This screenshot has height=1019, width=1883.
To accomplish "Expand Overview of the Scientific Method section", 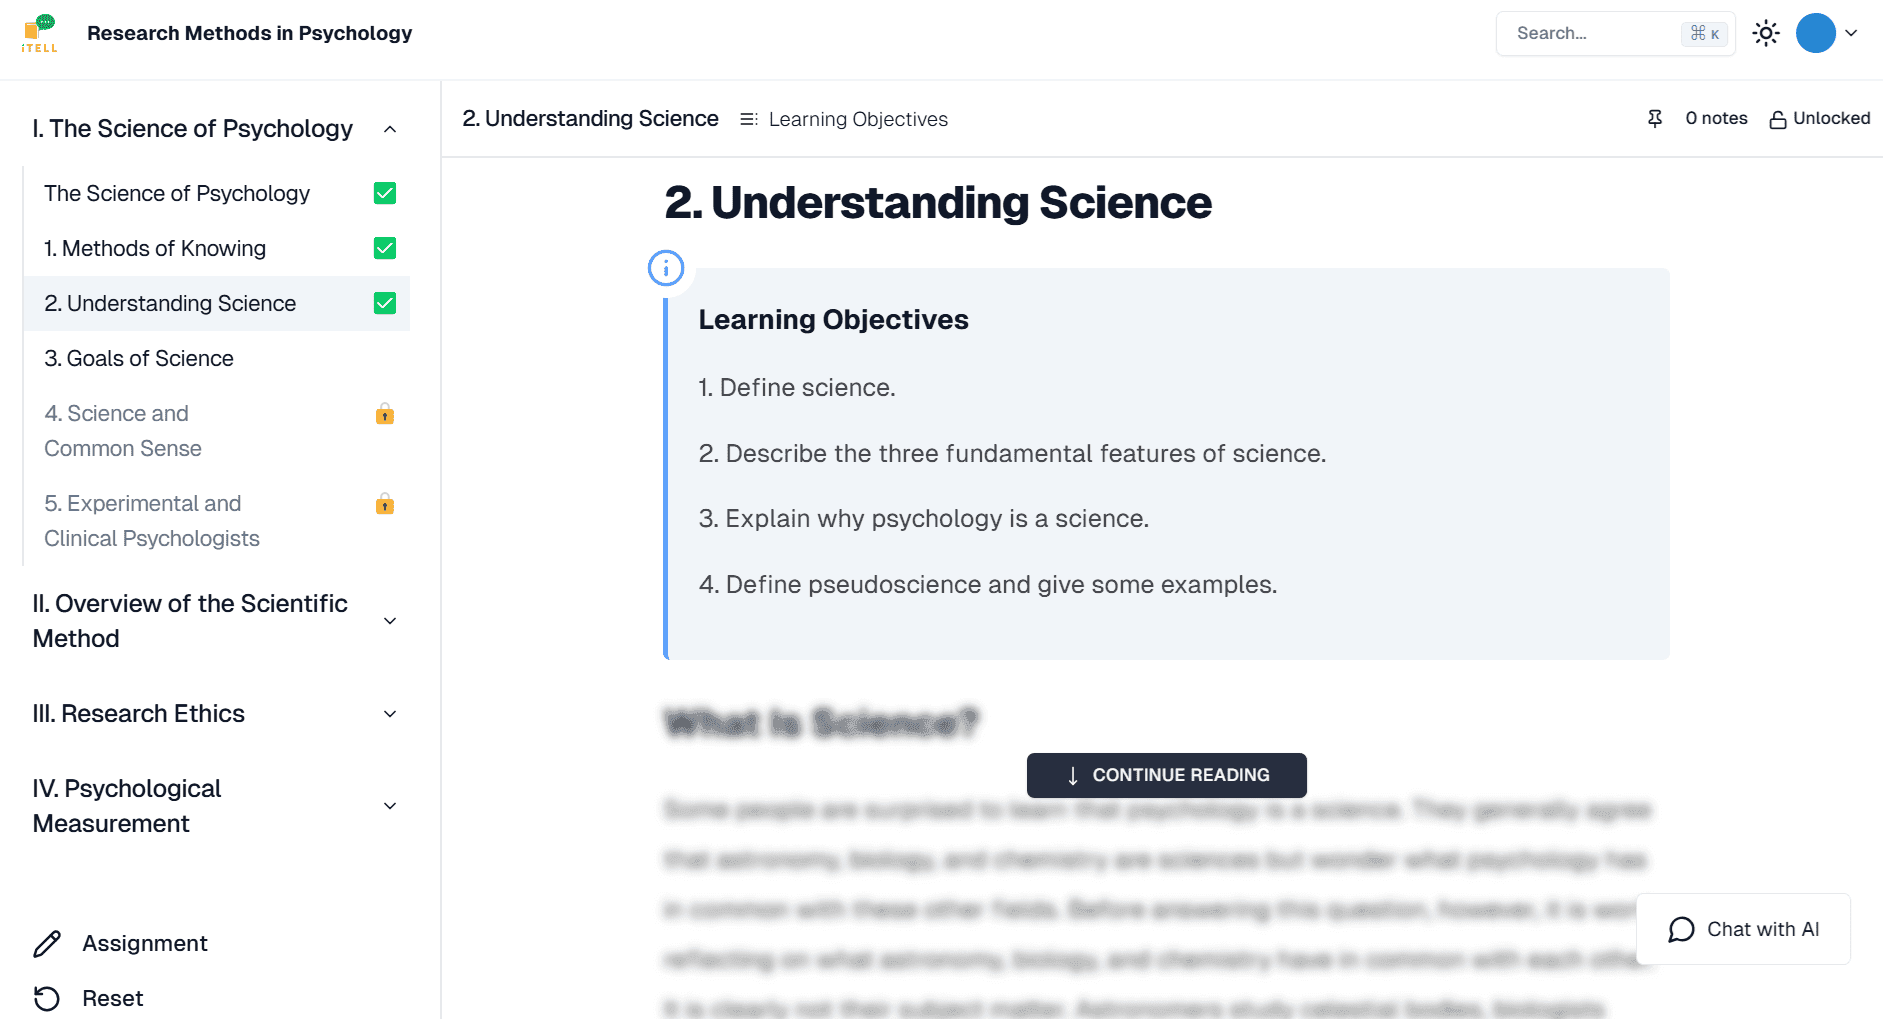I will point(390,621).
